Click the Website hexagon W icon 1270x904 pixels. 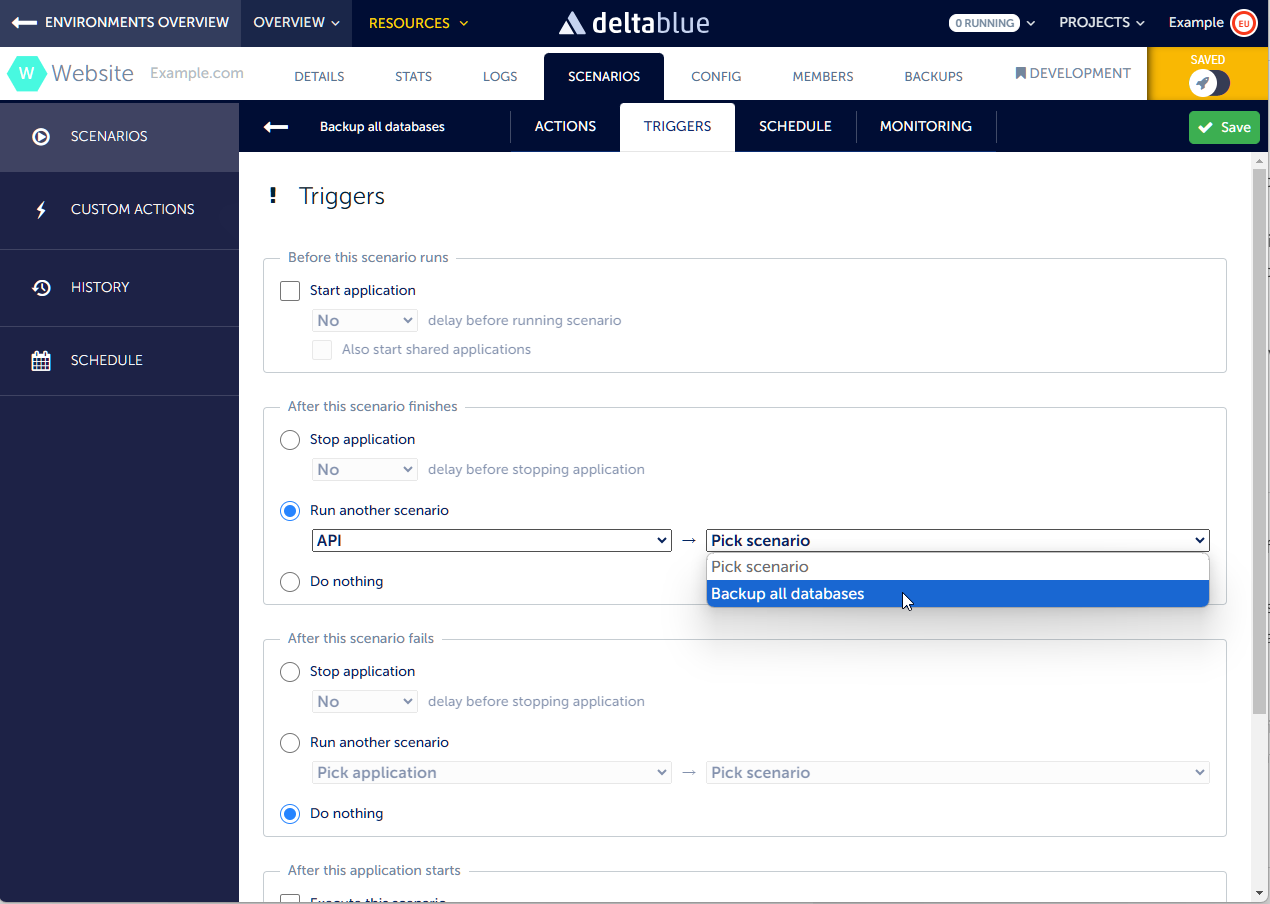pos(26,74)
